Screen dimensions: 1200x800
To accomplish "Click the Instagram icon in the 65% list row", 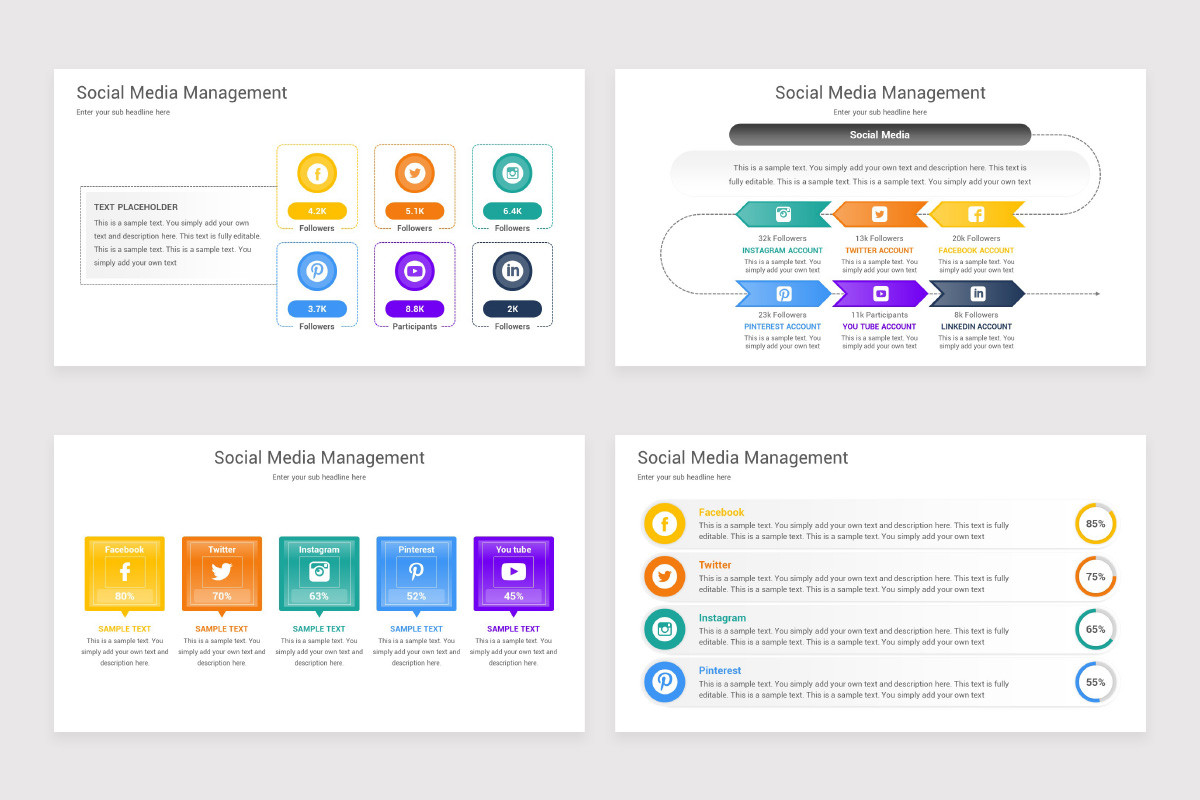I will point(665,629).
